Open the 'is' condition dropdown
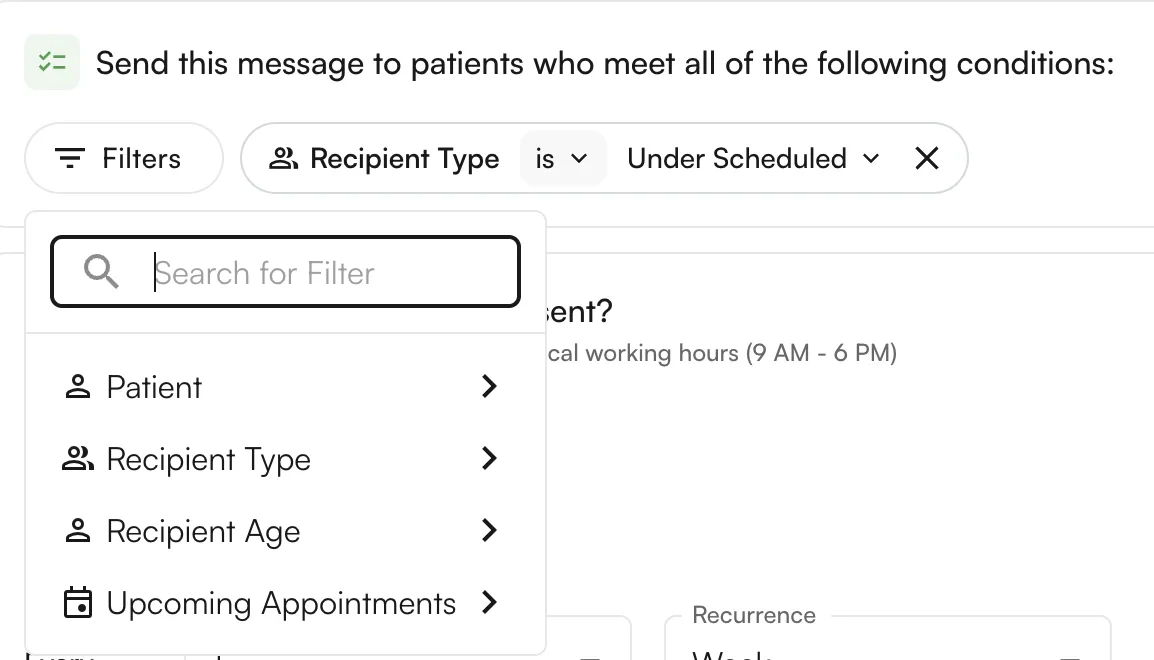1154x660 pixels. point(563,158)
